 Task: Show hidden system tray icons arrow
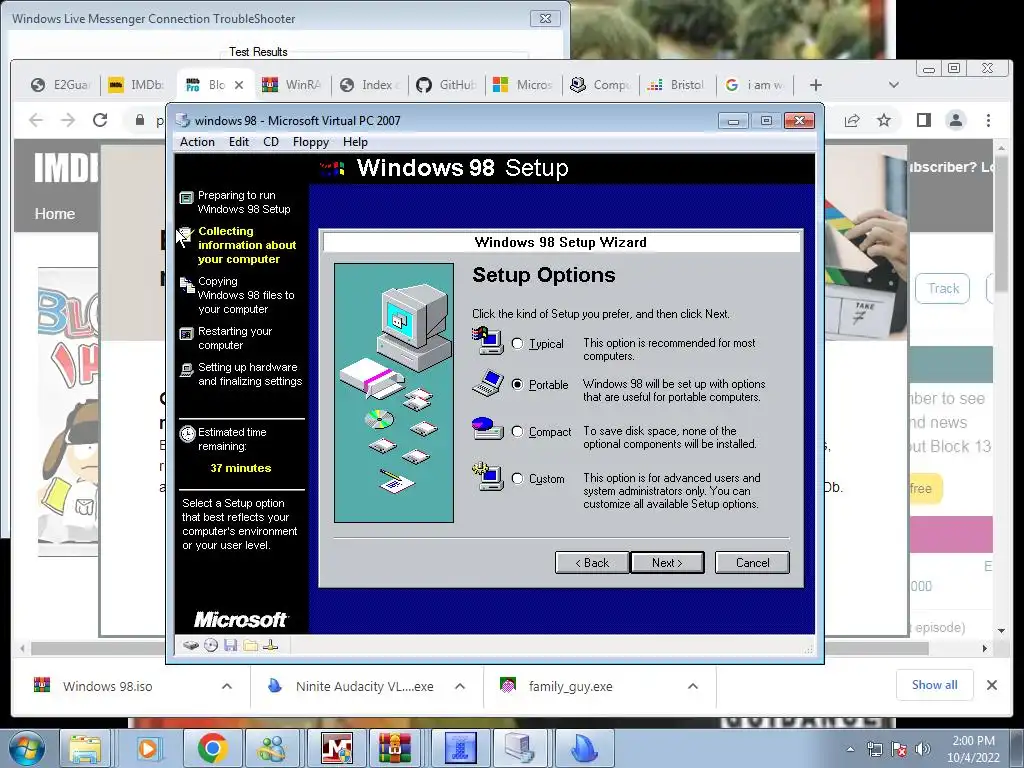(850, 749)
